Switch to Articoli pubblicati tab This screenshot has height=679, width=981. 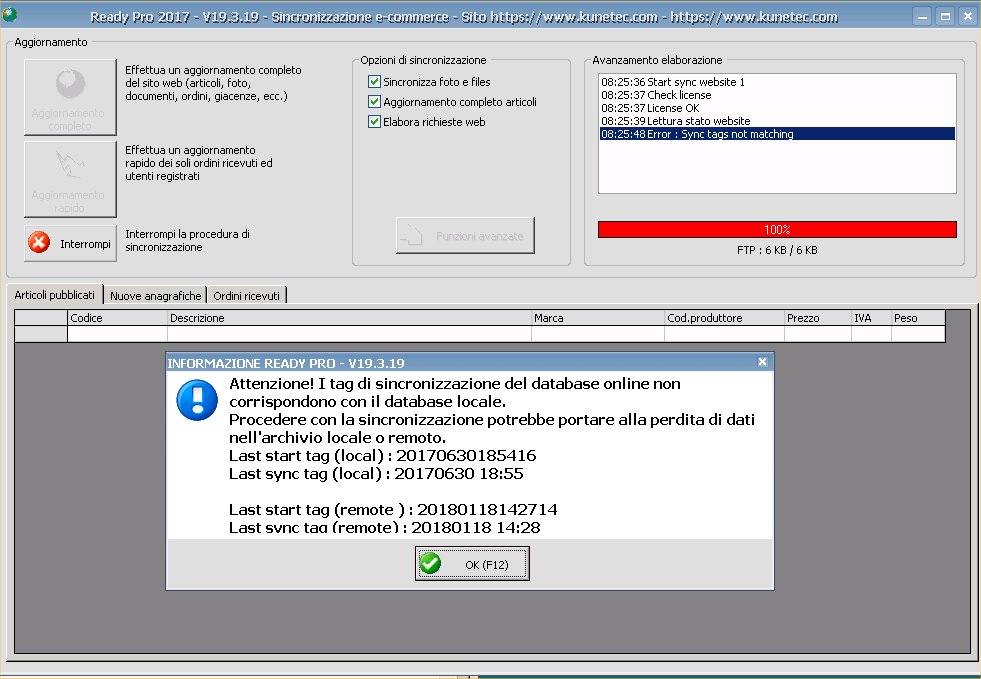54,295
